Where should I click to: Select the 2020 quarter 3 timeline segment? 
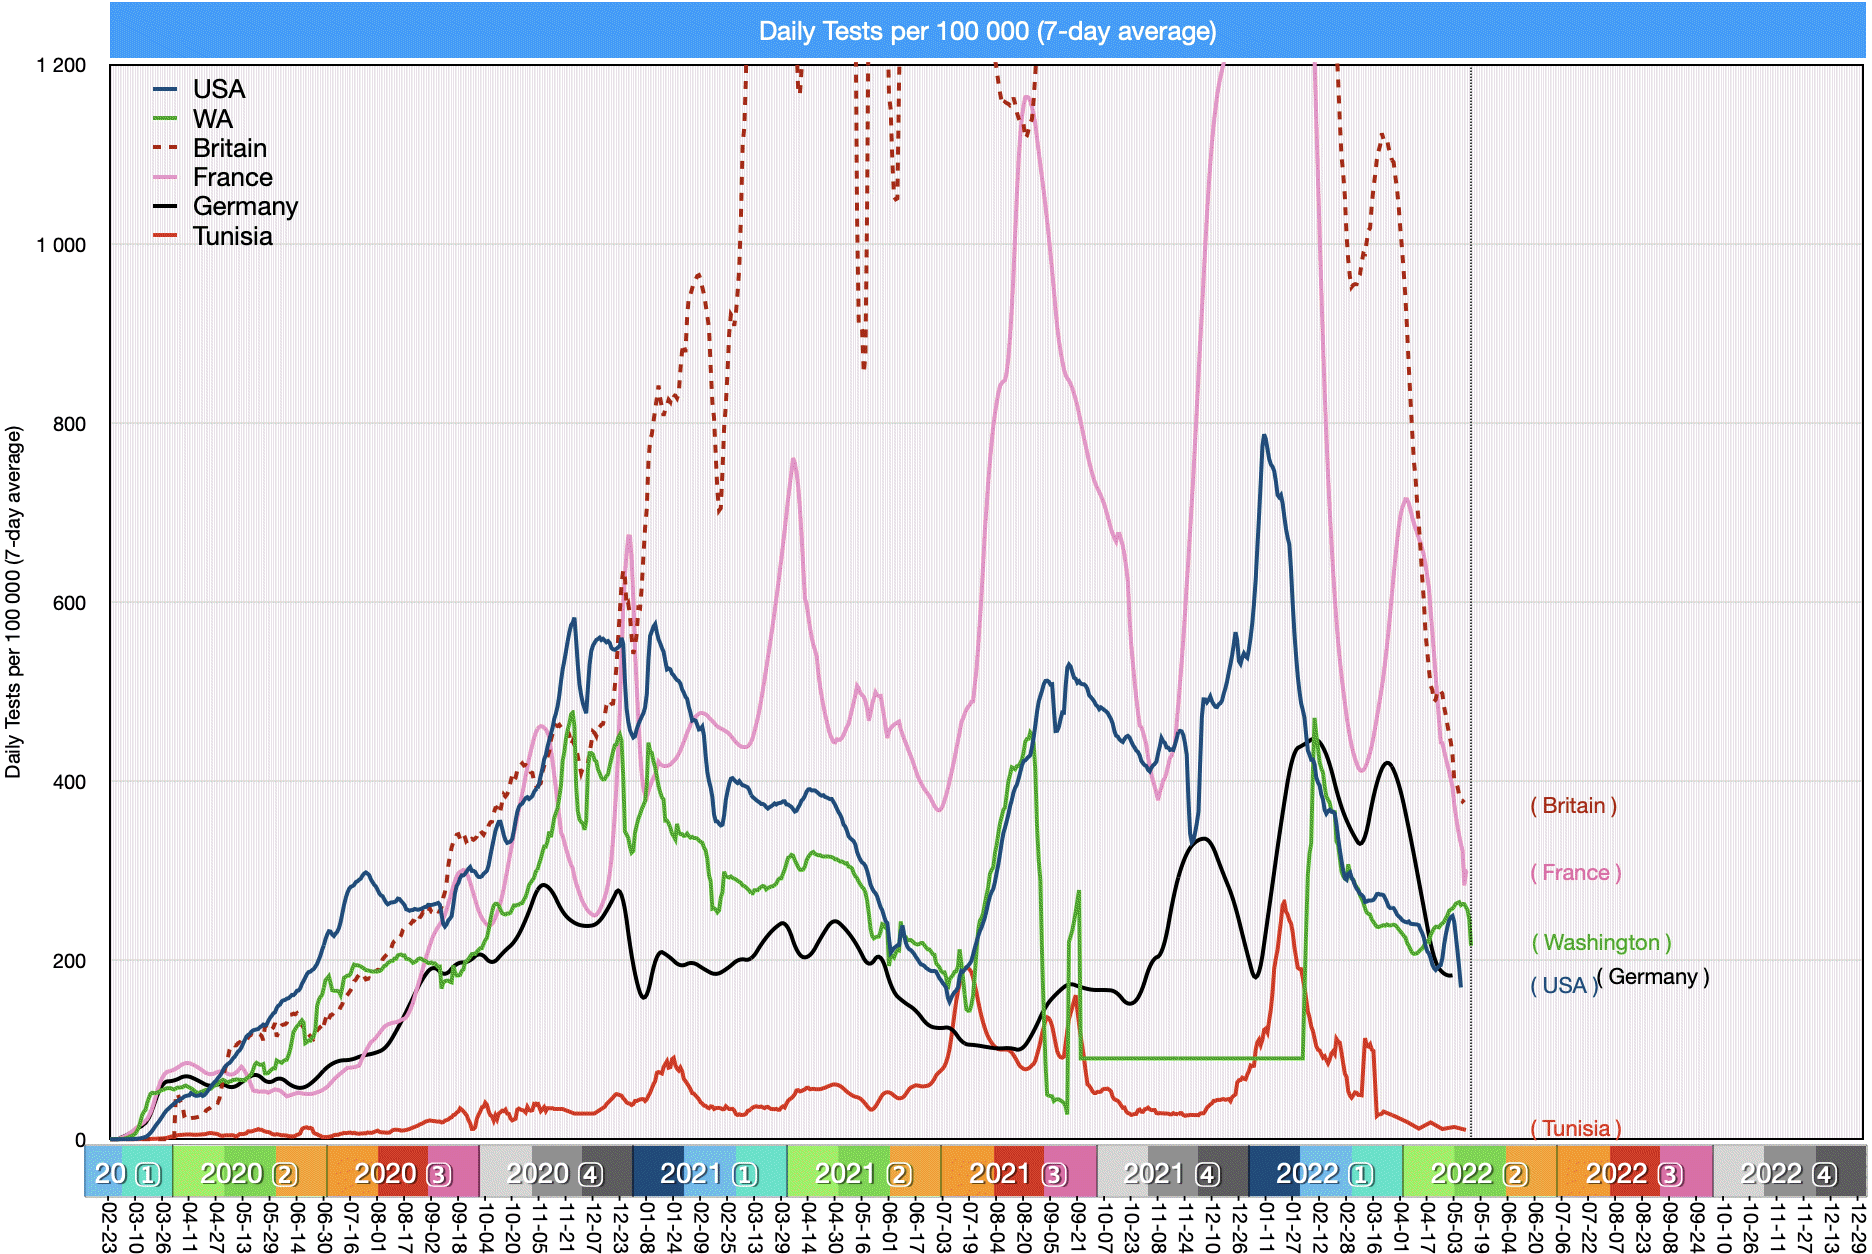(x=403, y=1173)
